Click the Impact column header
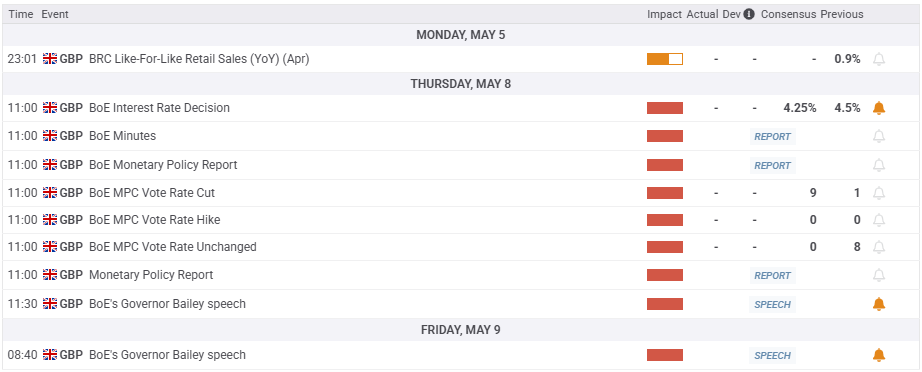922x372 pixels. (x=664, y=14)
